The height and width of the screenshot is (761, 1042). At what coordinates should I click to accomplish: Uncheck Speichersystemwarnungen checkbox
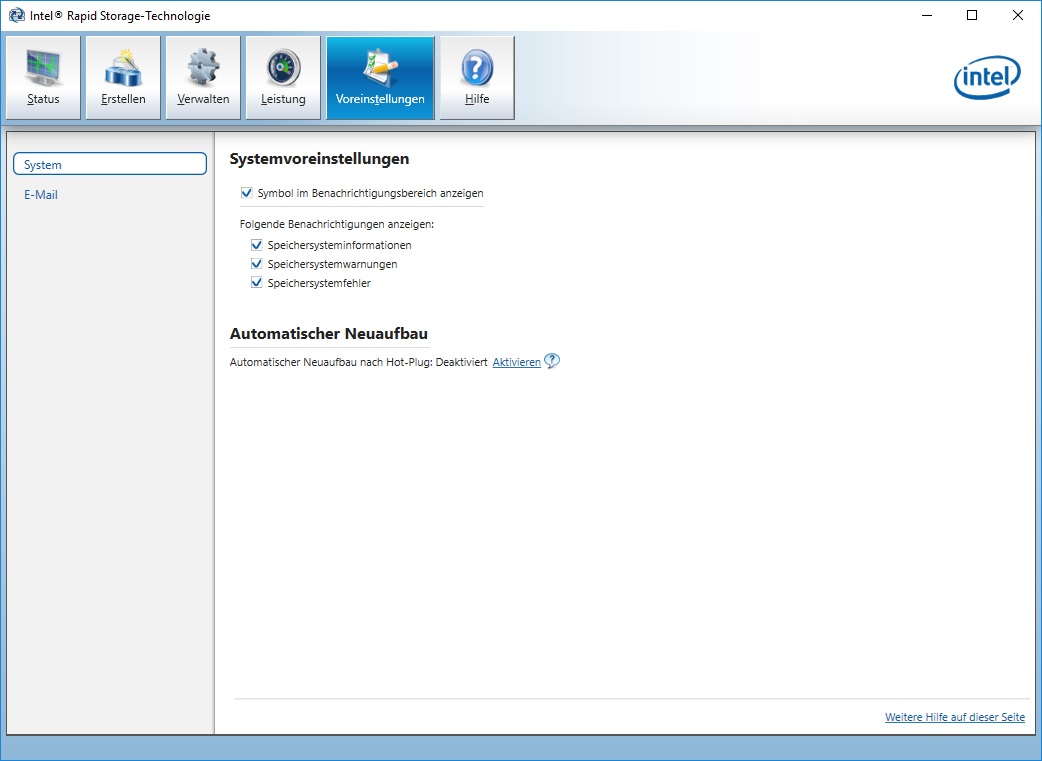tap(257, 264)
